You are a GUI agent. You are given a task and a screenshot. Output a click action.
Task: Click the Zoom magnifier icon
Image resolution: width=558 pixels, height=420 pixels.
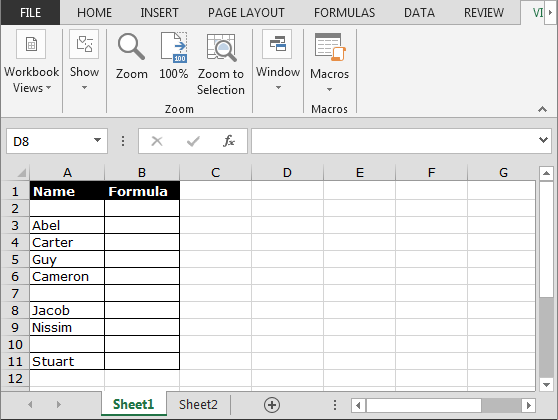click(x=131, y=46)
